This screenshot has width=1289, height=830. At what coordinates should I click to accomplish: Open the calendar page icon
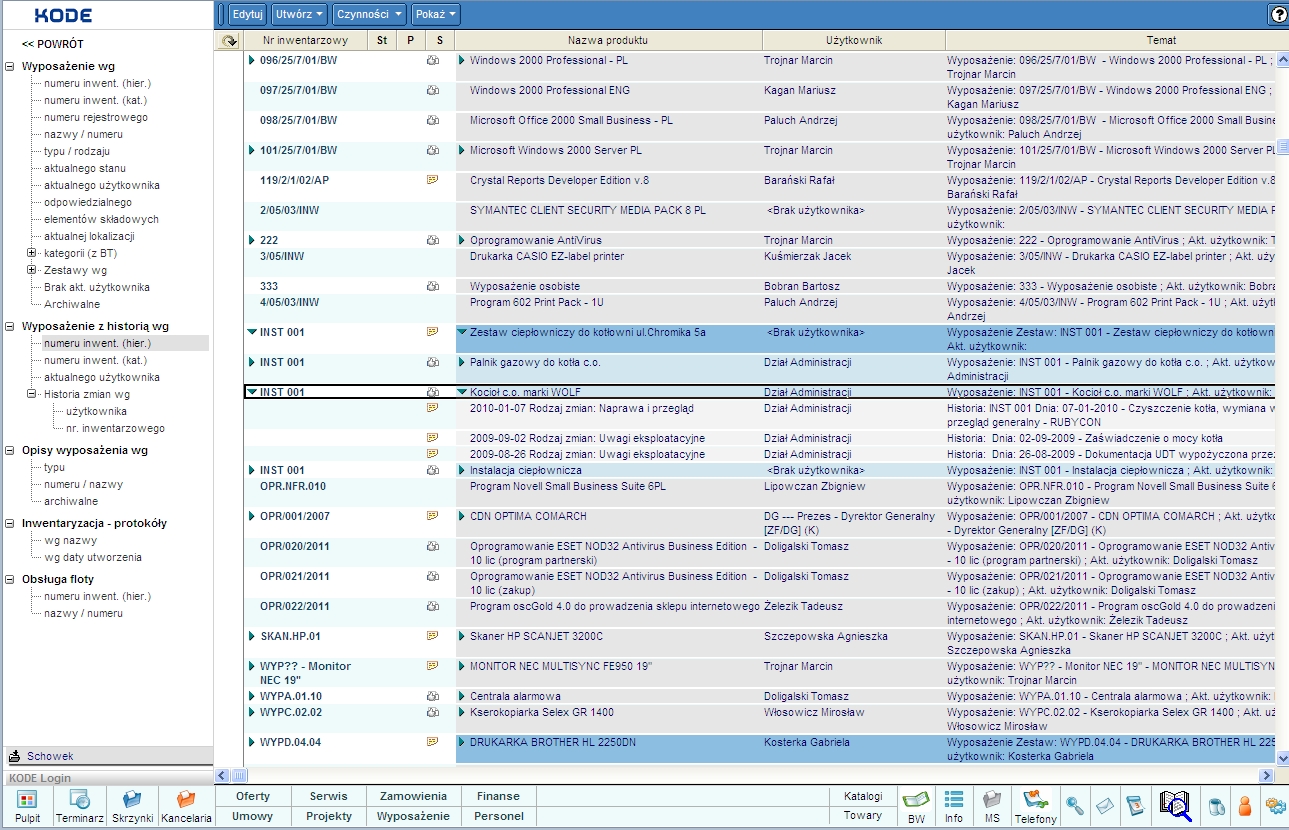coord(1134,805)
